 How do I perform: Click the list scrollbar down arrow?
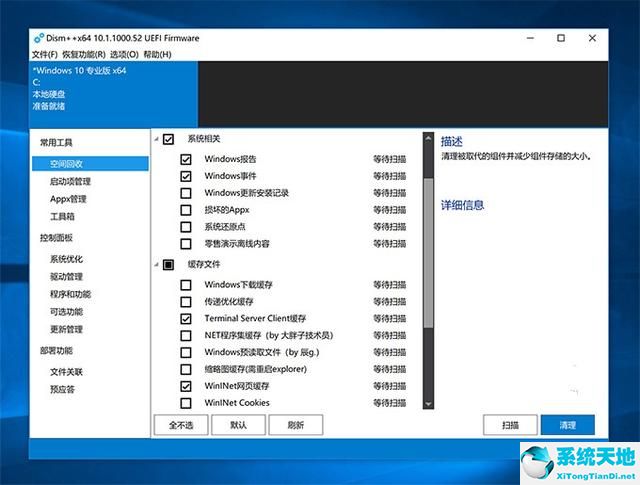(428, 403)
